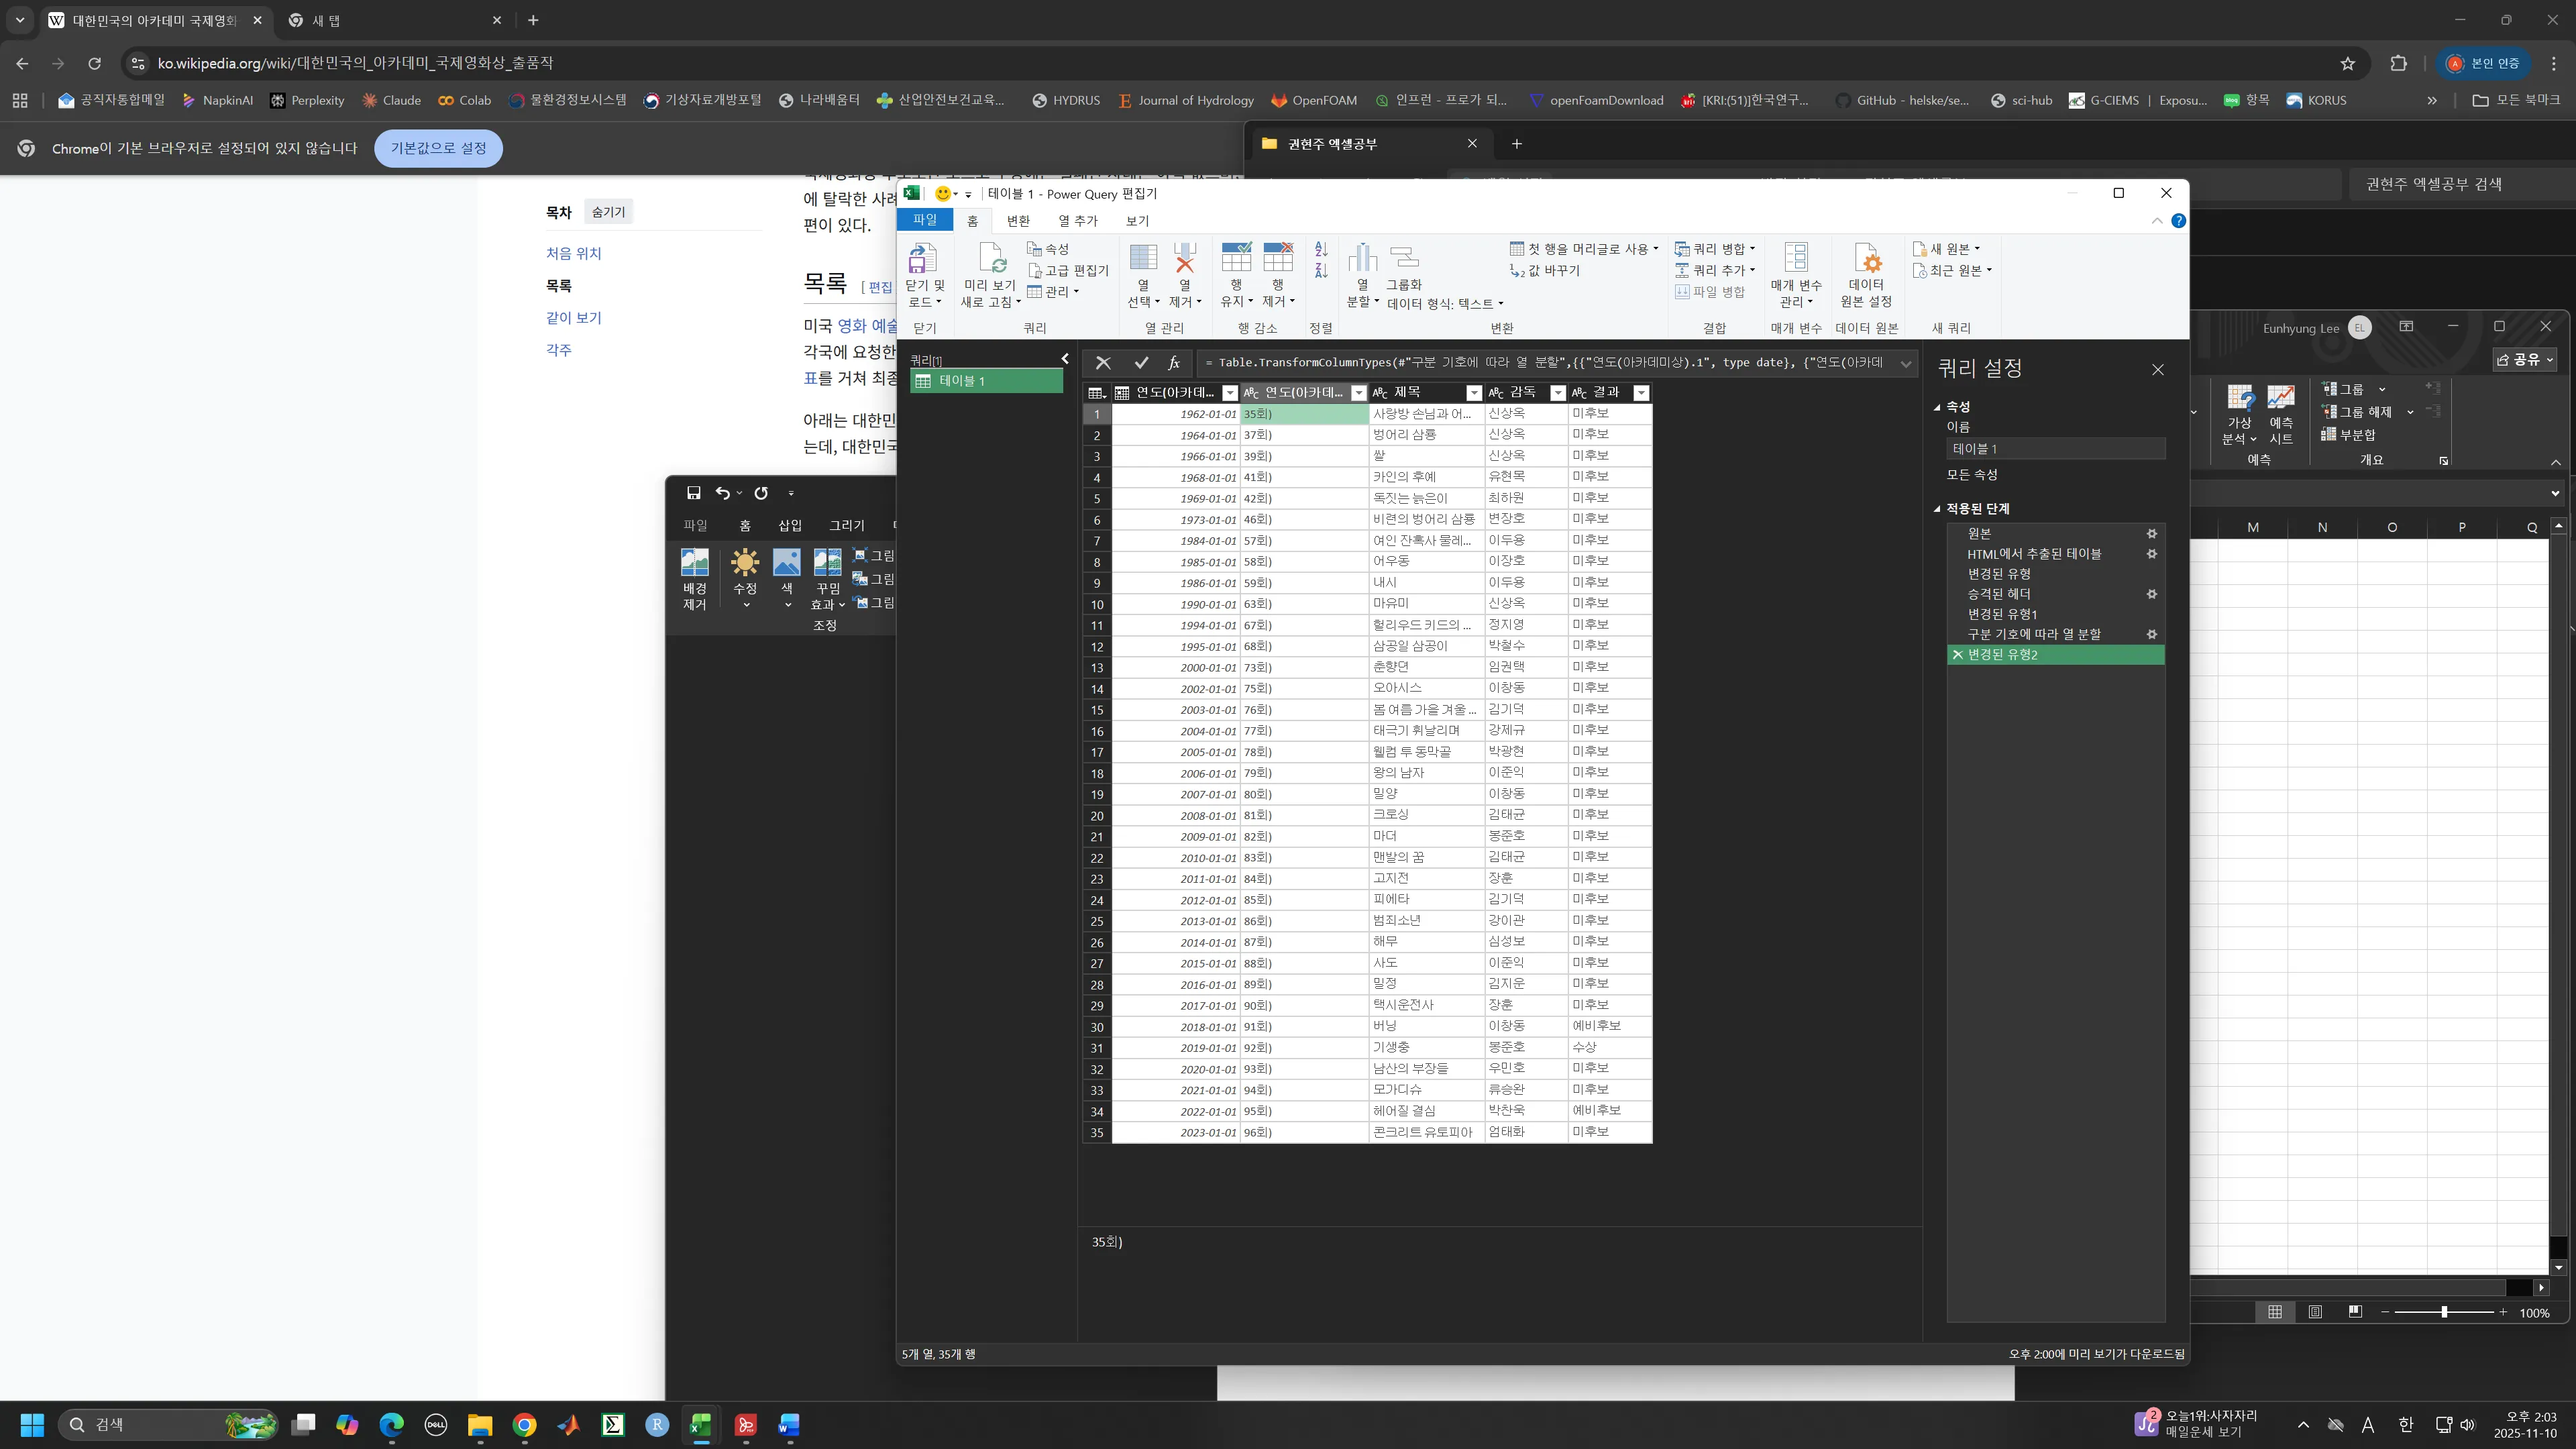Confirm the formula with the checkmark icon

(1141, 363)
